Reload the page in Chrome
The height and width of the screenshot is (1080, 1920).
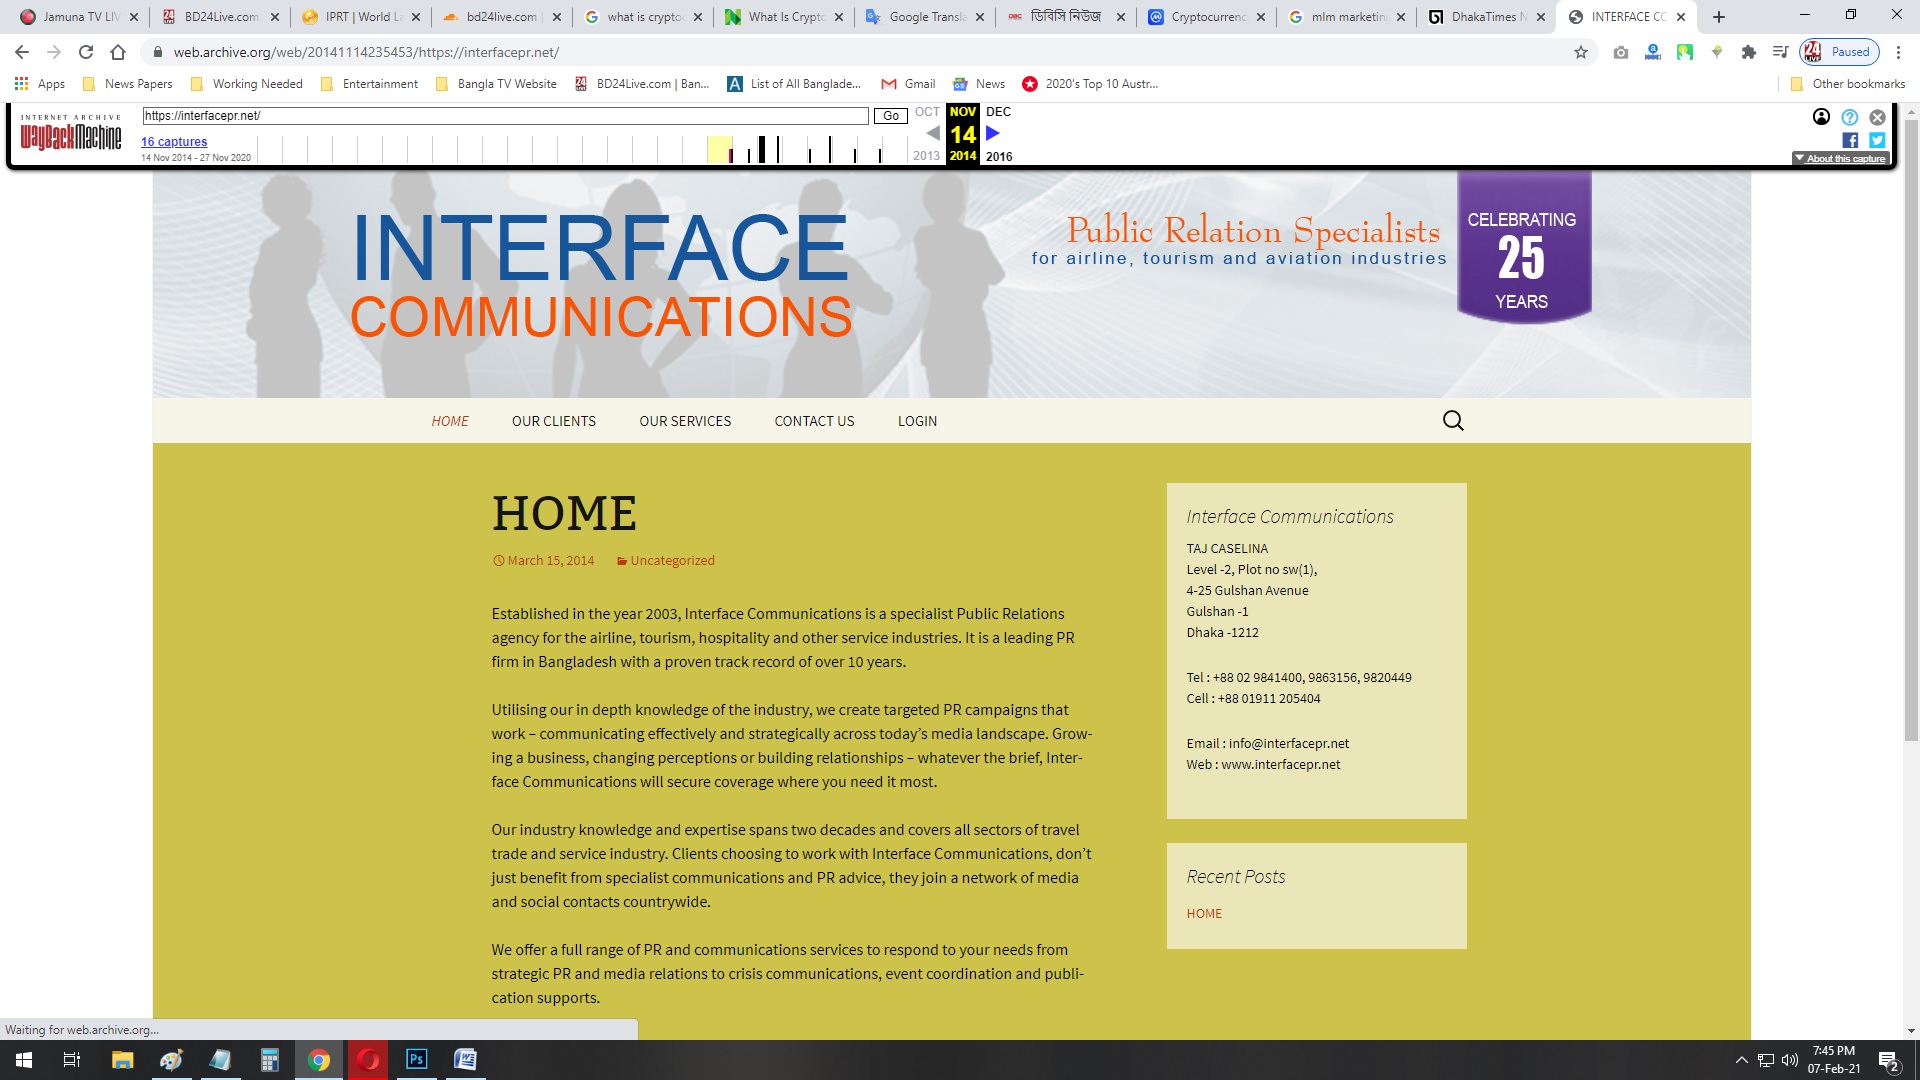click(x=86, y=52)
